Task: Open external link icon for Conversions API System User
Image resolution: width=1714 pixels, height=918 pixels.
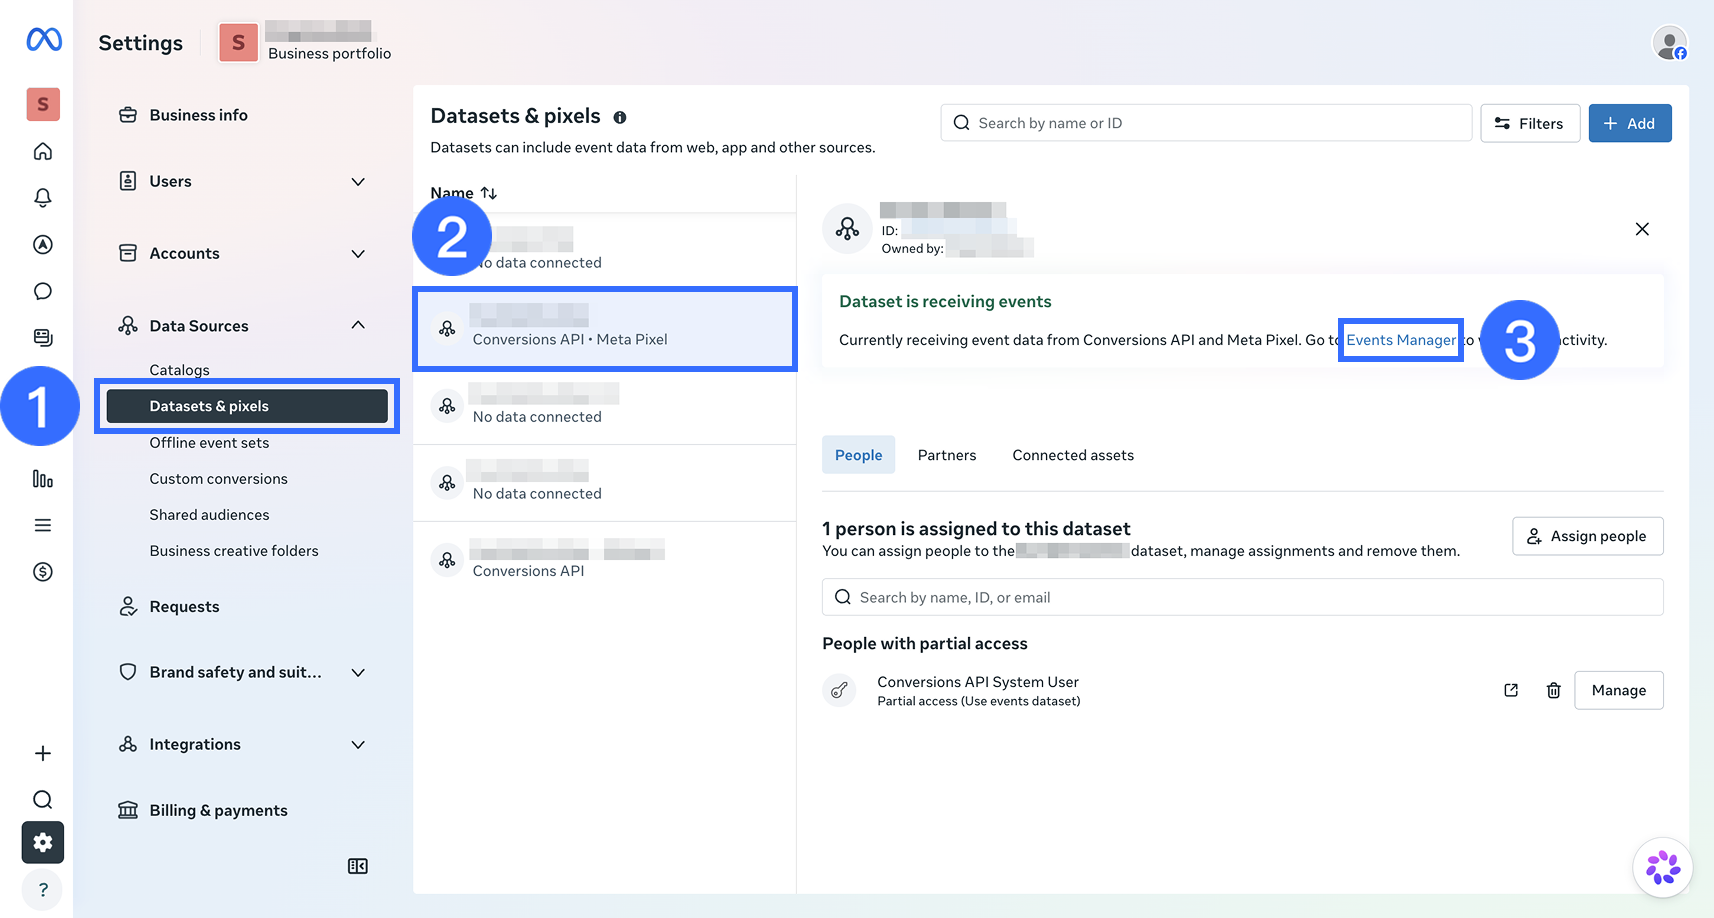Action: click(1511, 690)
